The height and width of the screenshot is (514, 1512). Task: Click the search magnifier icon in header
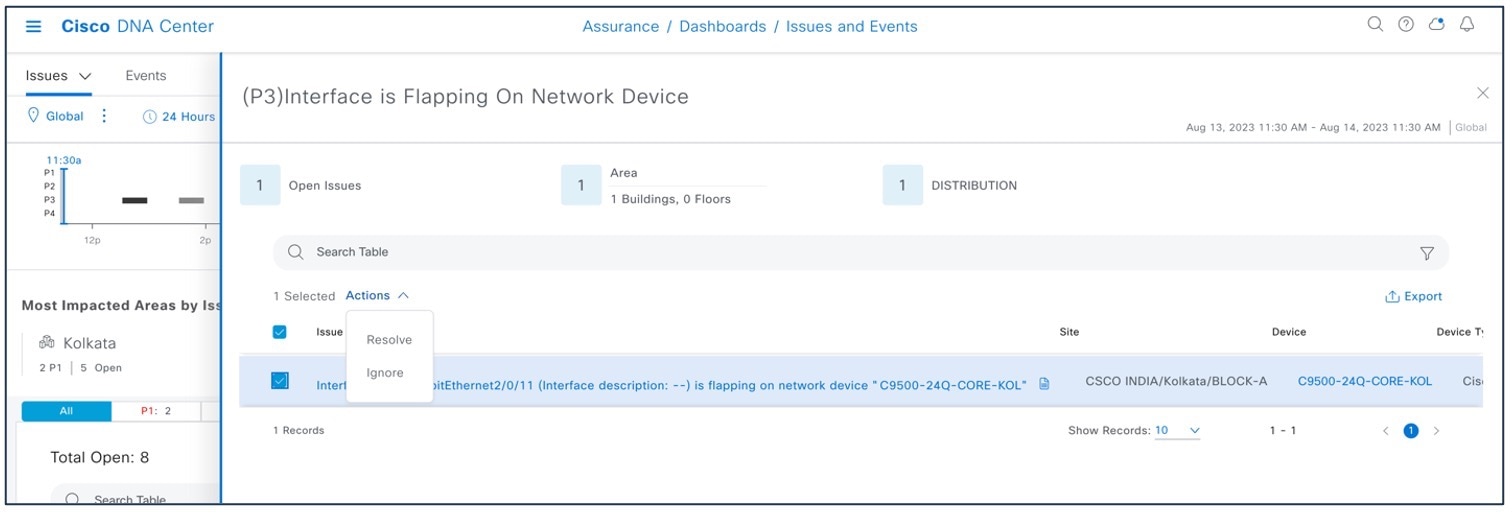(x=1375, y=24)
